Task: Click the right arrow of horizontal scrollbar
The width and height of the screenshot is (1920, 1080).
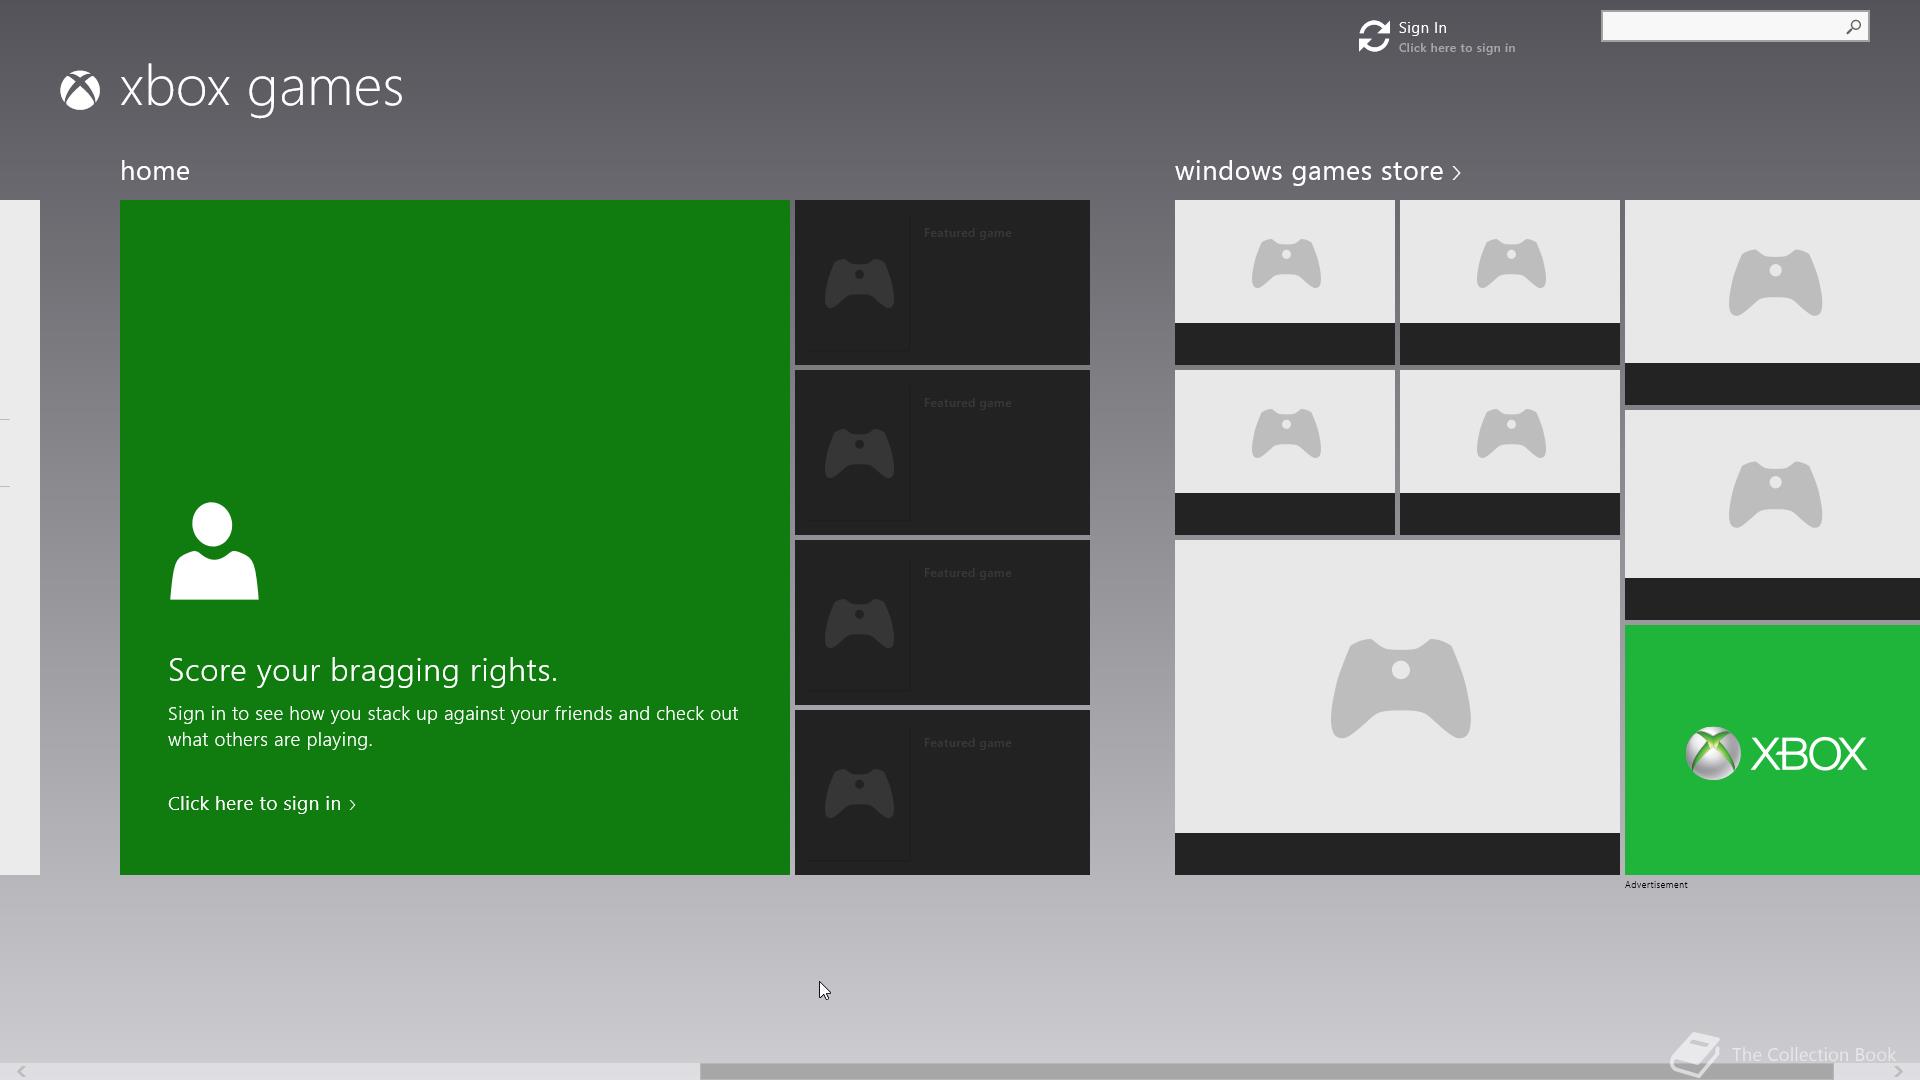Action: click(1898, 1071)
